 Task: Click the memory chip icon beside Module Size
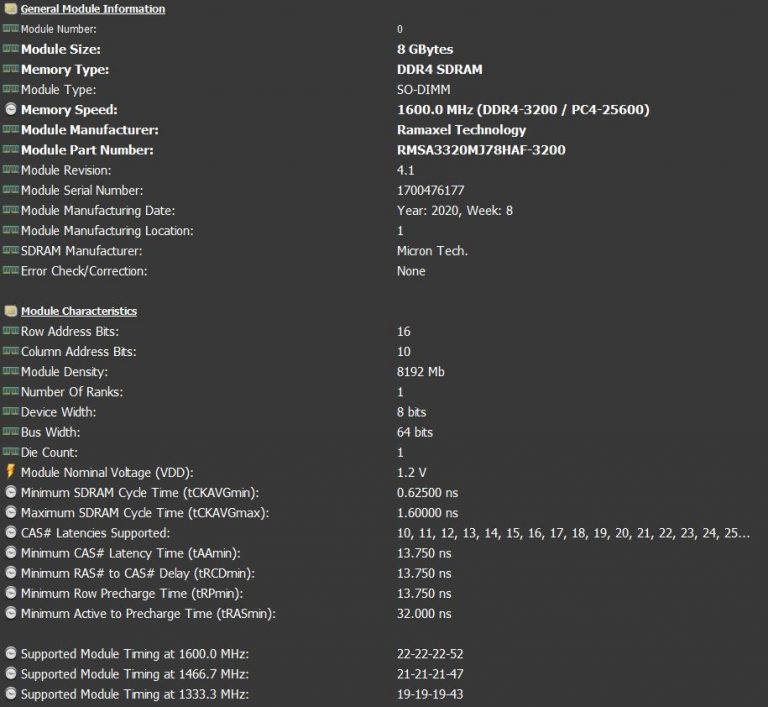(x=10, y=49)
